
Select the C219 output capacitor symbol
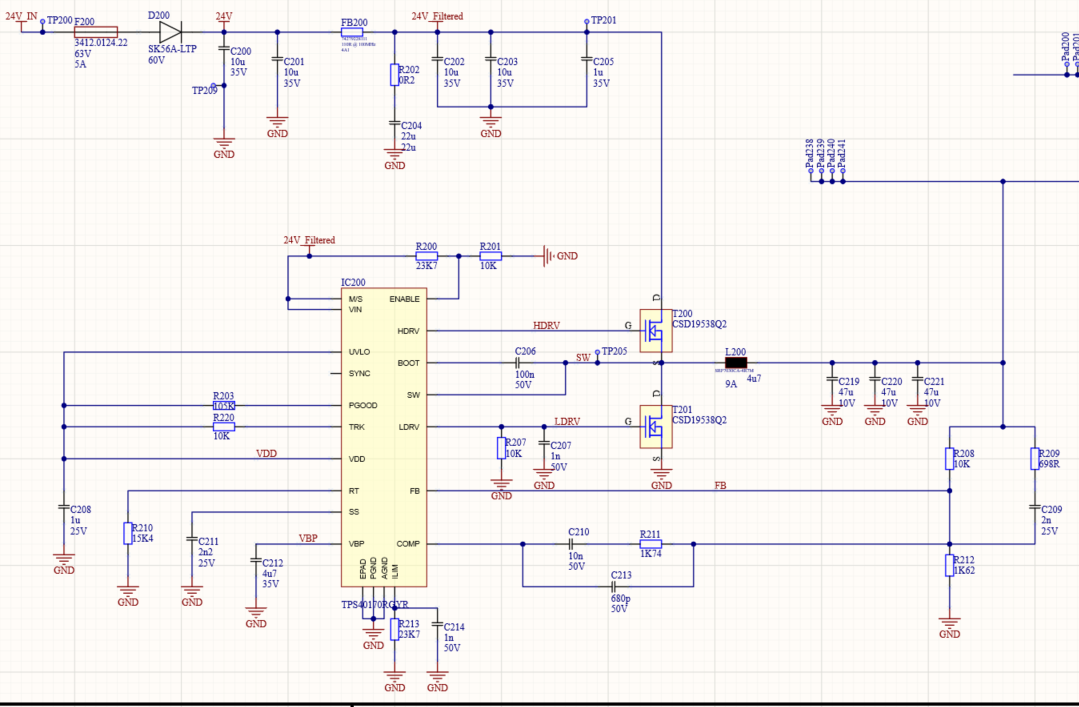(832, 379)
